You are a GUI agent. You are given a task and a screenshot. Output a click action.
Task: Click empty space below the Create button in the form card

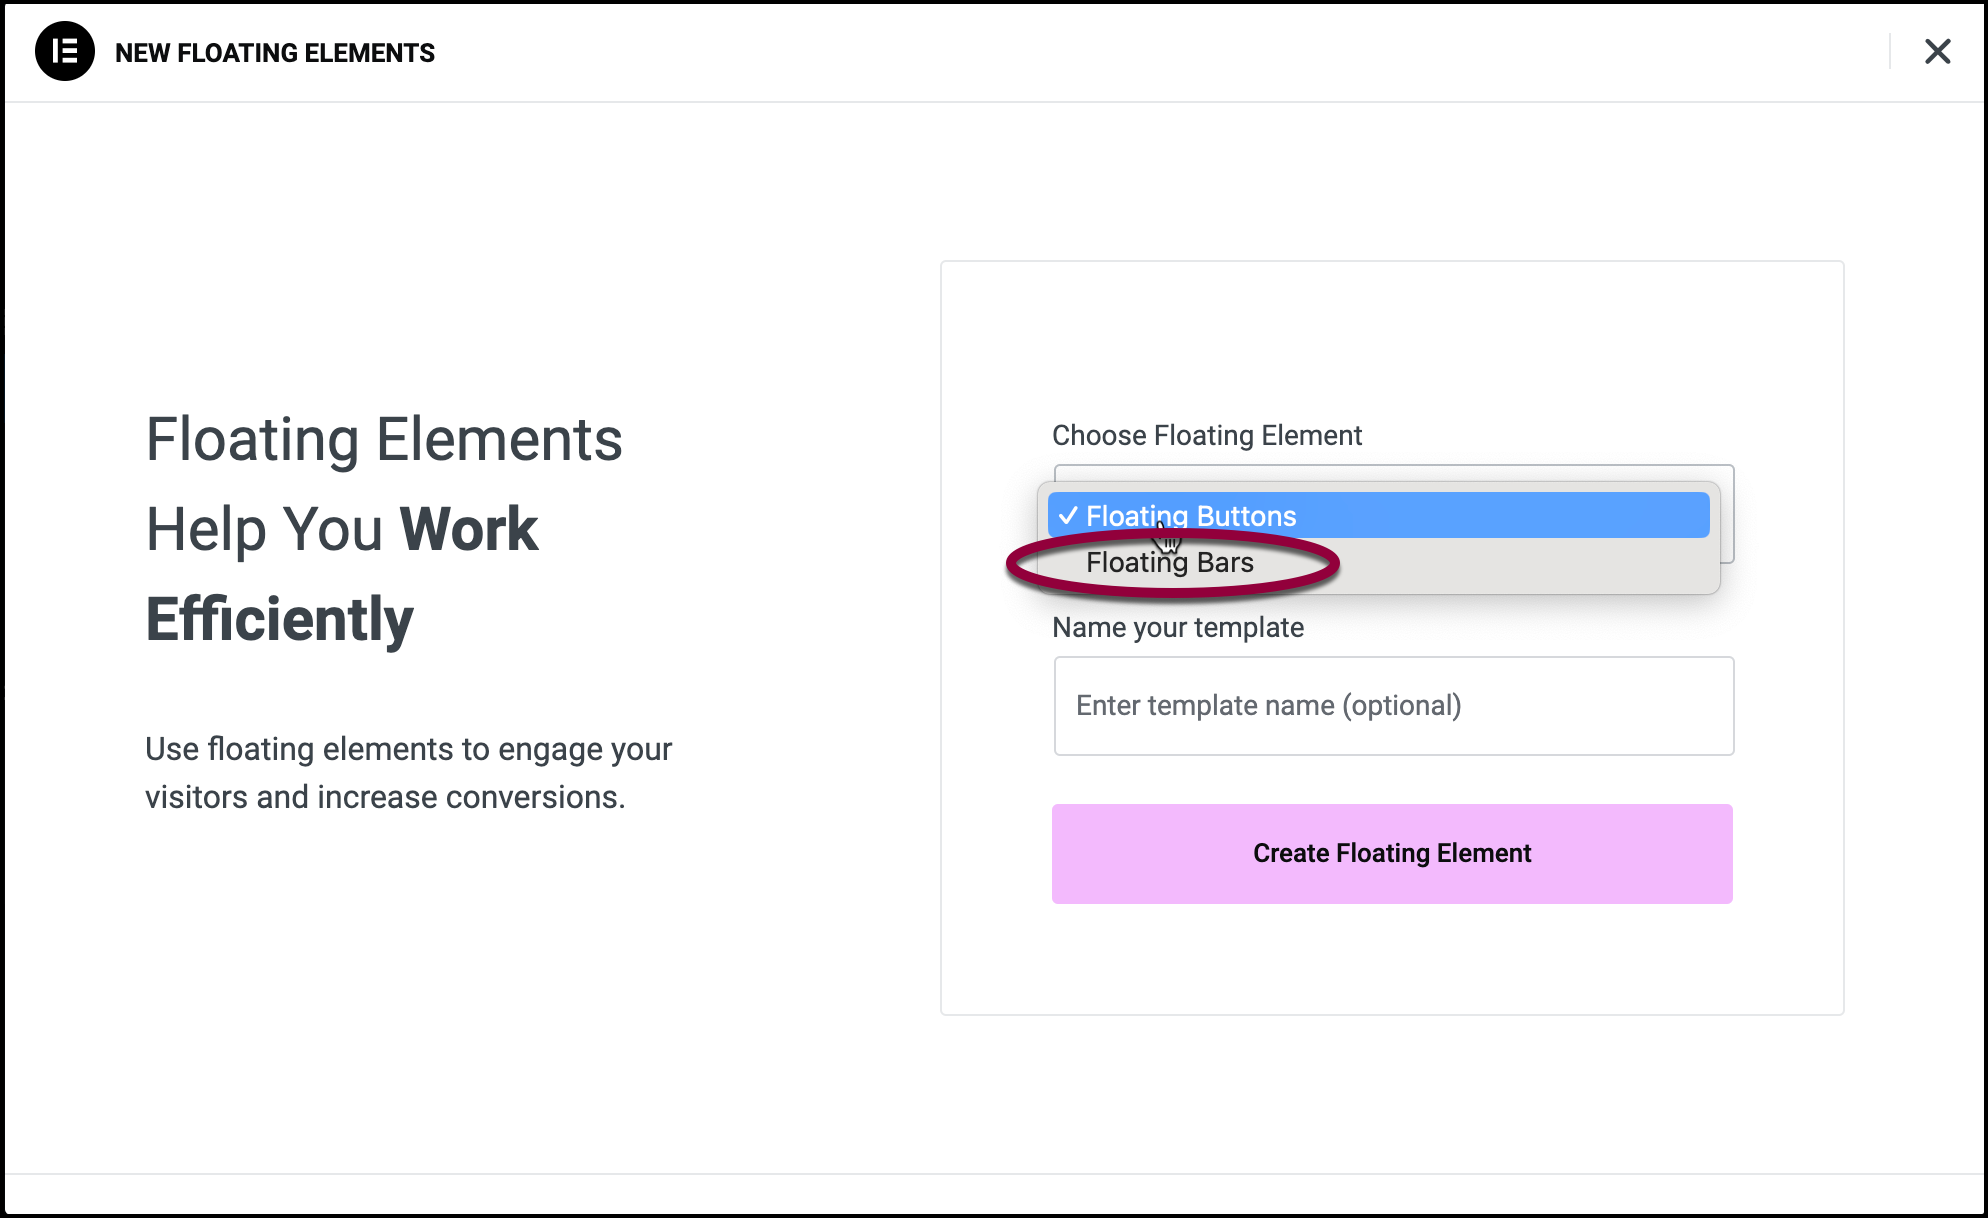(1392, 960)
